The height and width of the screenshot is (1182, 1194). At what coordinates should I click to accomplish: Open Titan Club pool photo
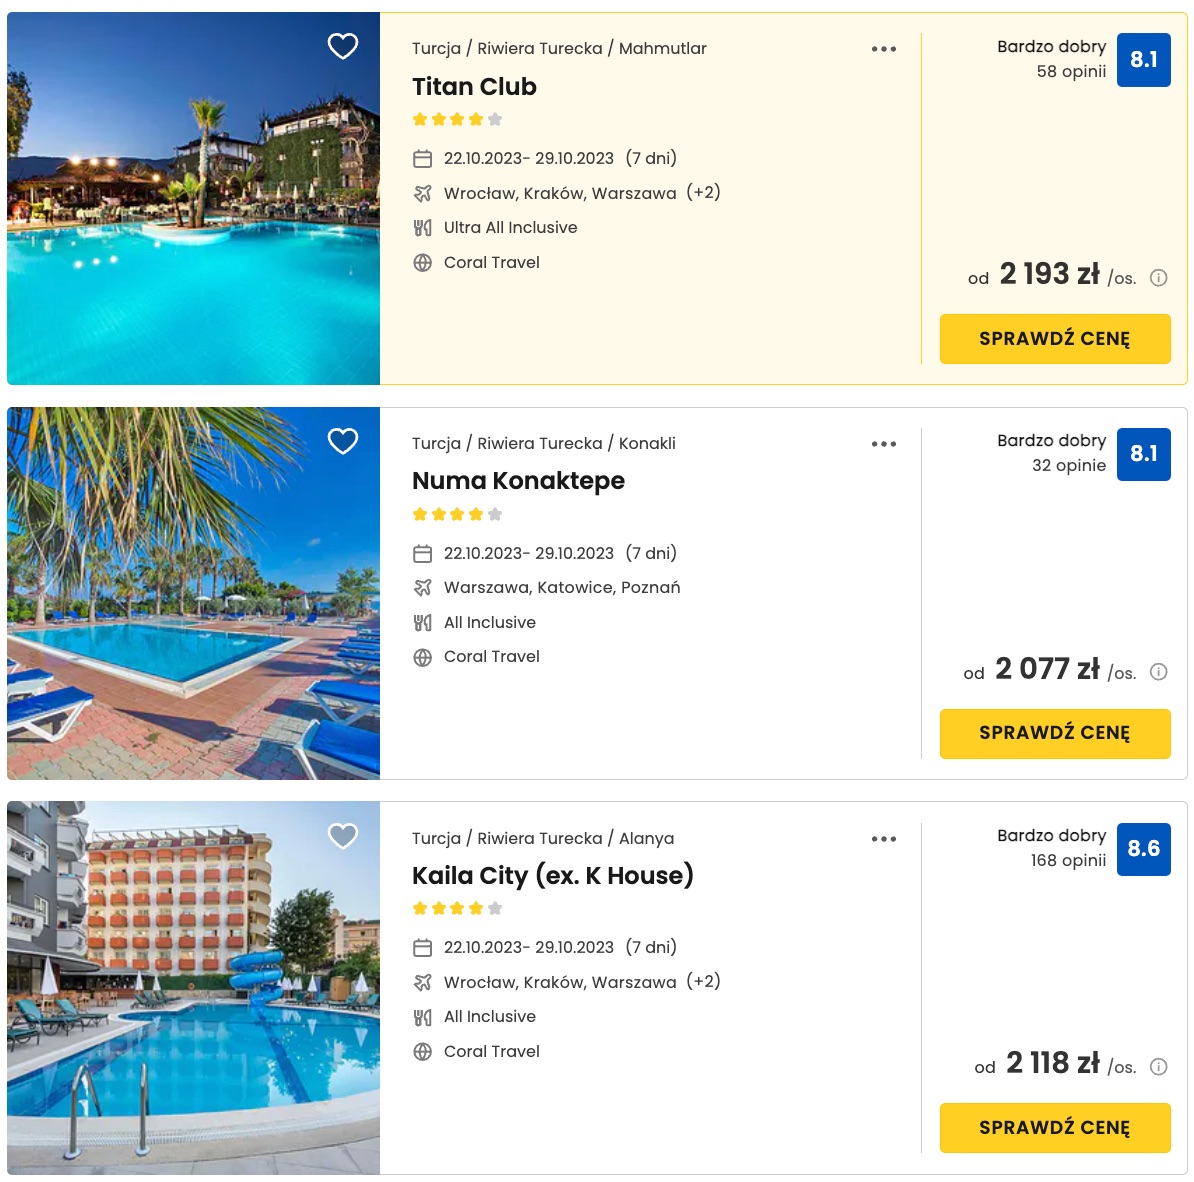tap(193, 198)
